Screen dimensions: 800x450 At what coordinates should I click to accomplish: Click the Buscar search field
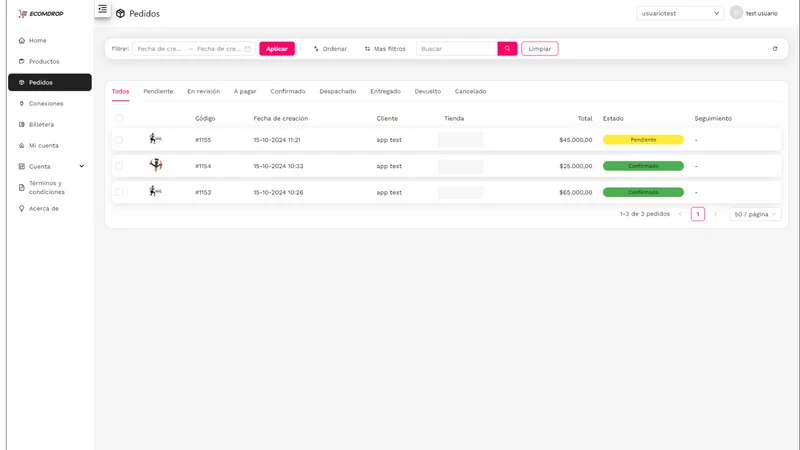tap(457, 48)
